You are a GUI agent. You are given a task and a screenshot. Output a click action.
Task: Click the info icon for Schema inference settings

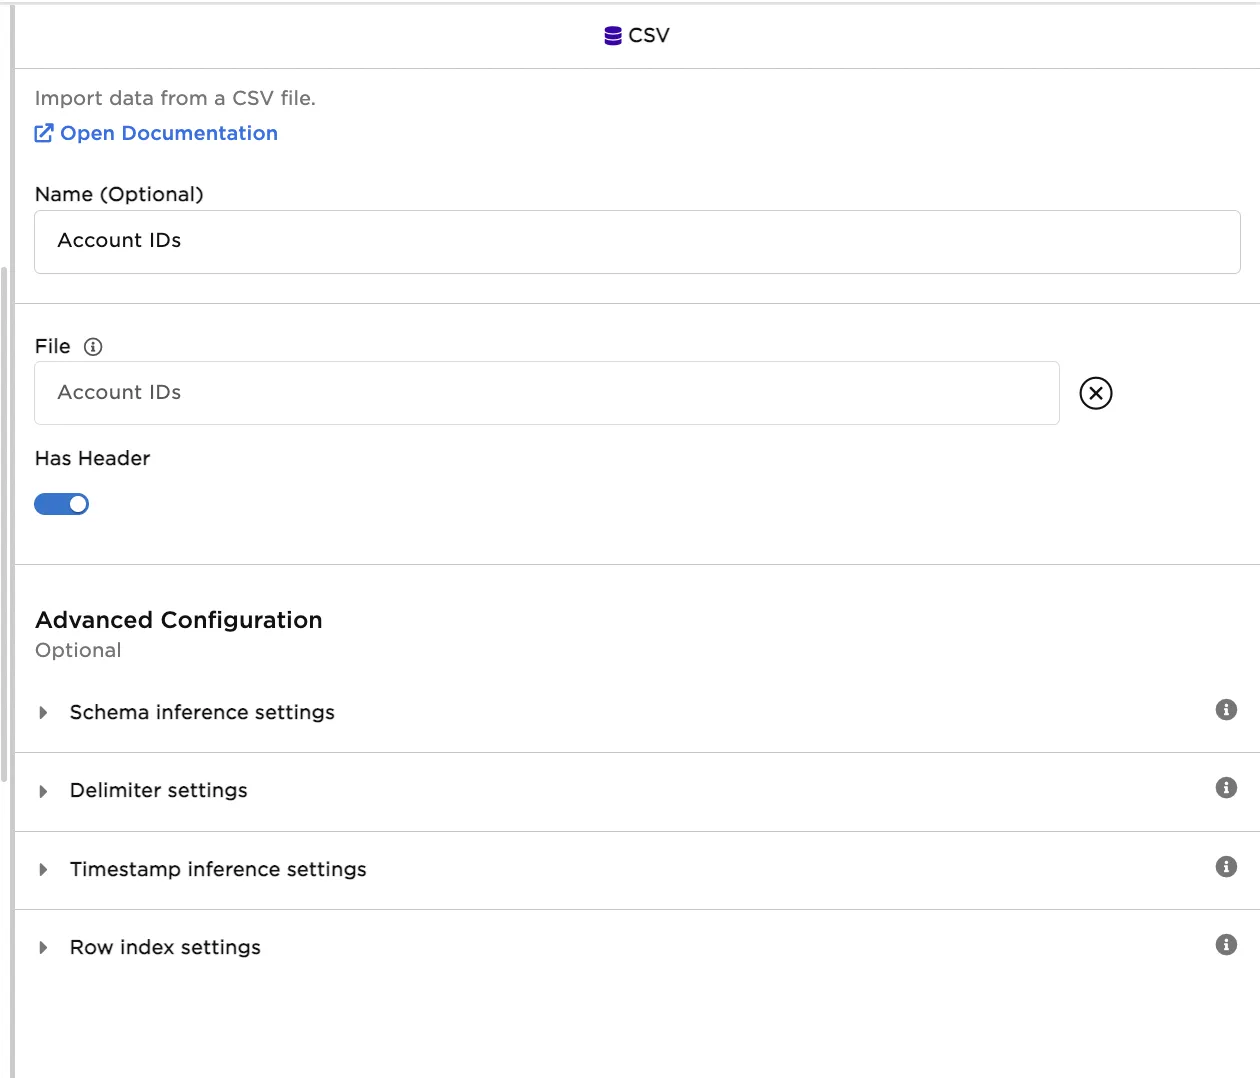pos(1226,710)
